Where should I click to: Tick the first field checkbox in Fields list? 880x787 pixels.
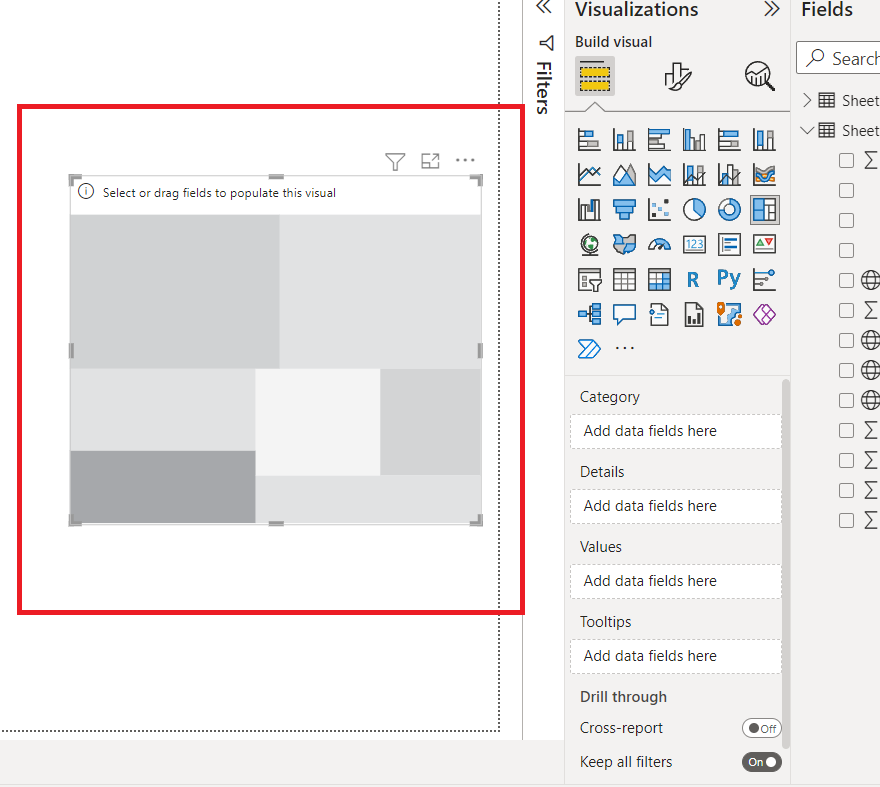846,161
